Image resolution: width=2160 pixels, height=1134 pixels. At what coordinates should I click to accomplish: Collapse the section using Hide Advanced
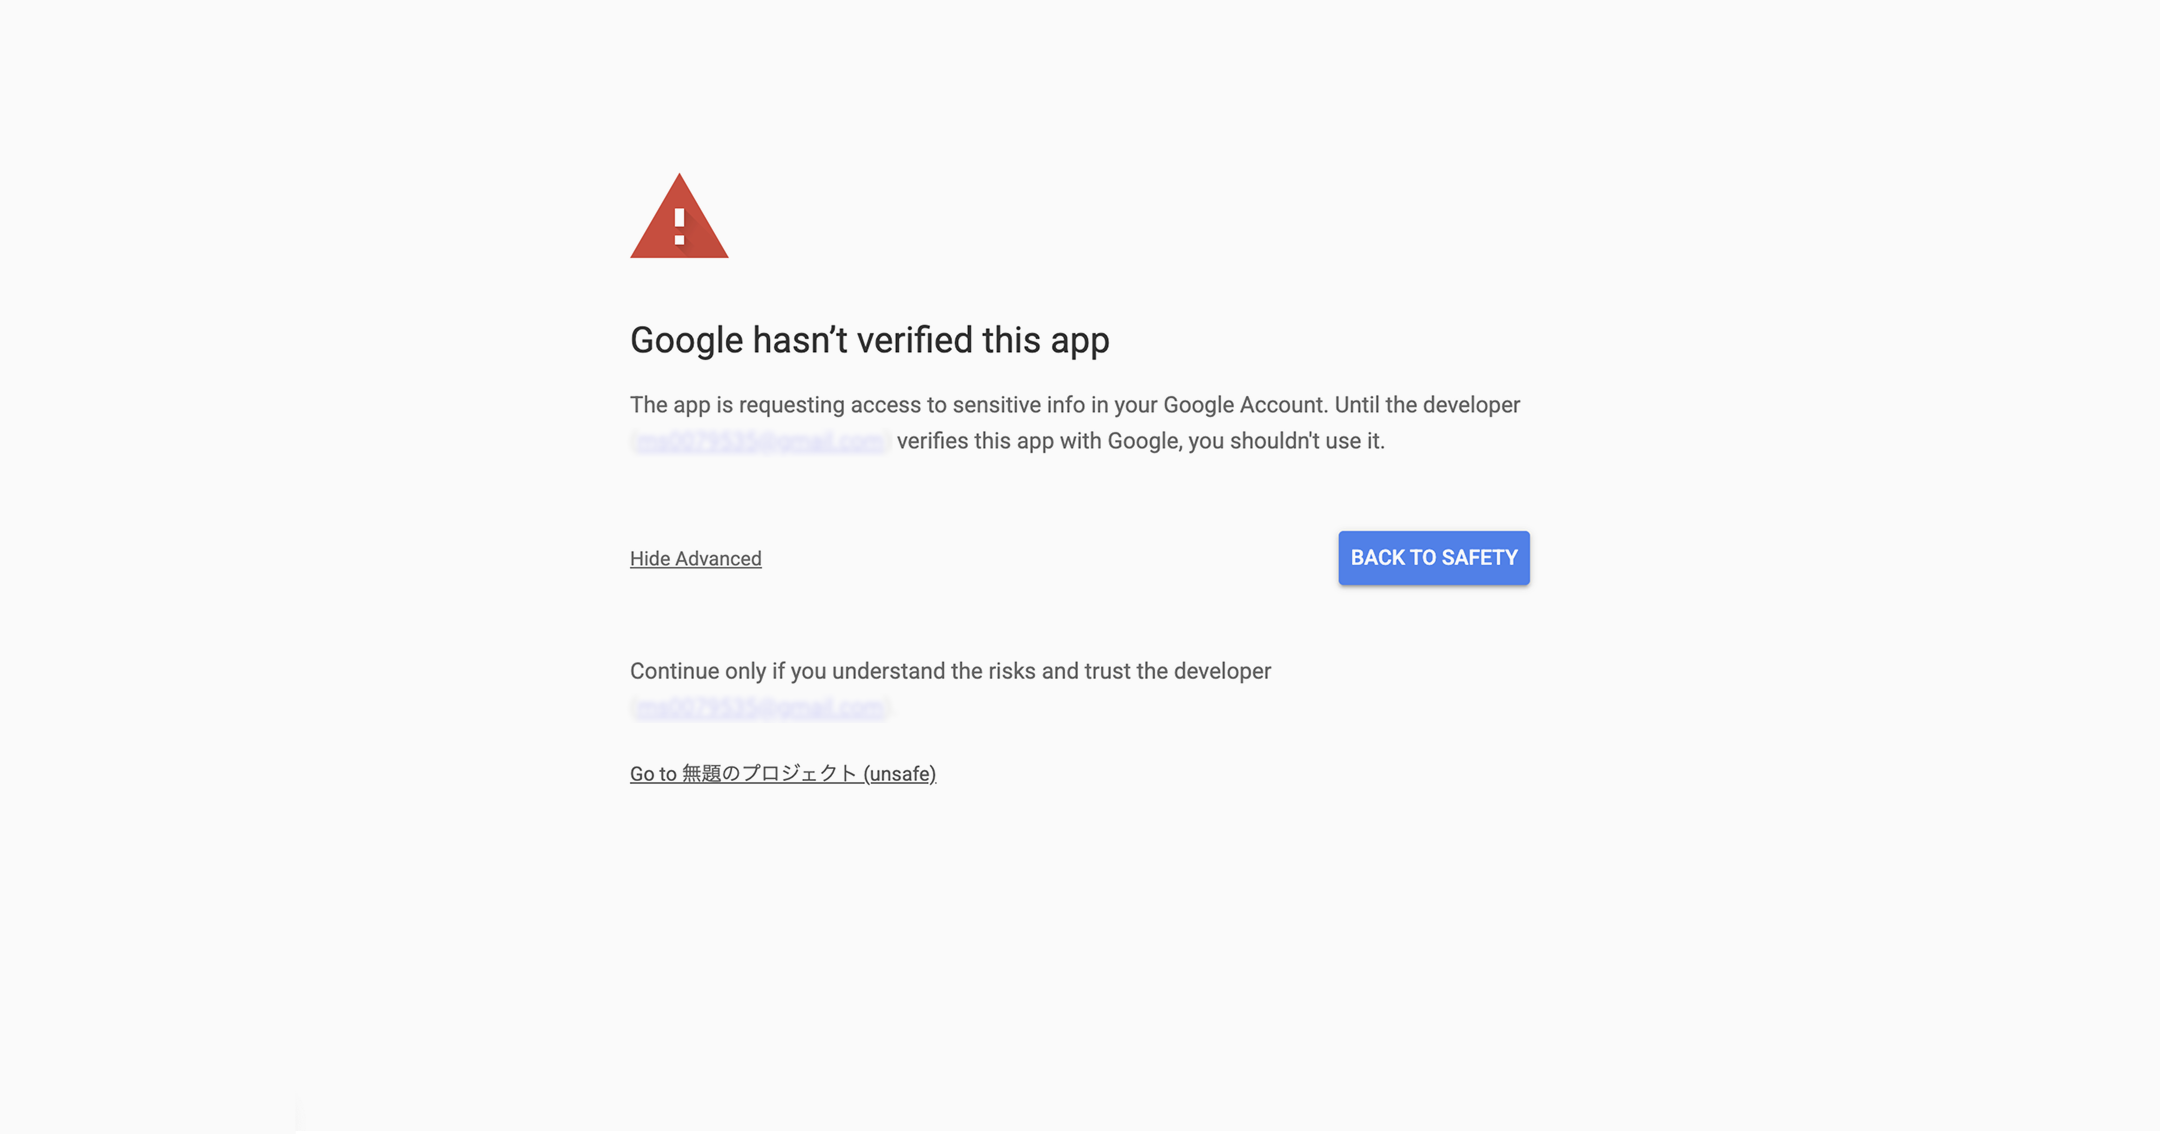coord(695,559)
